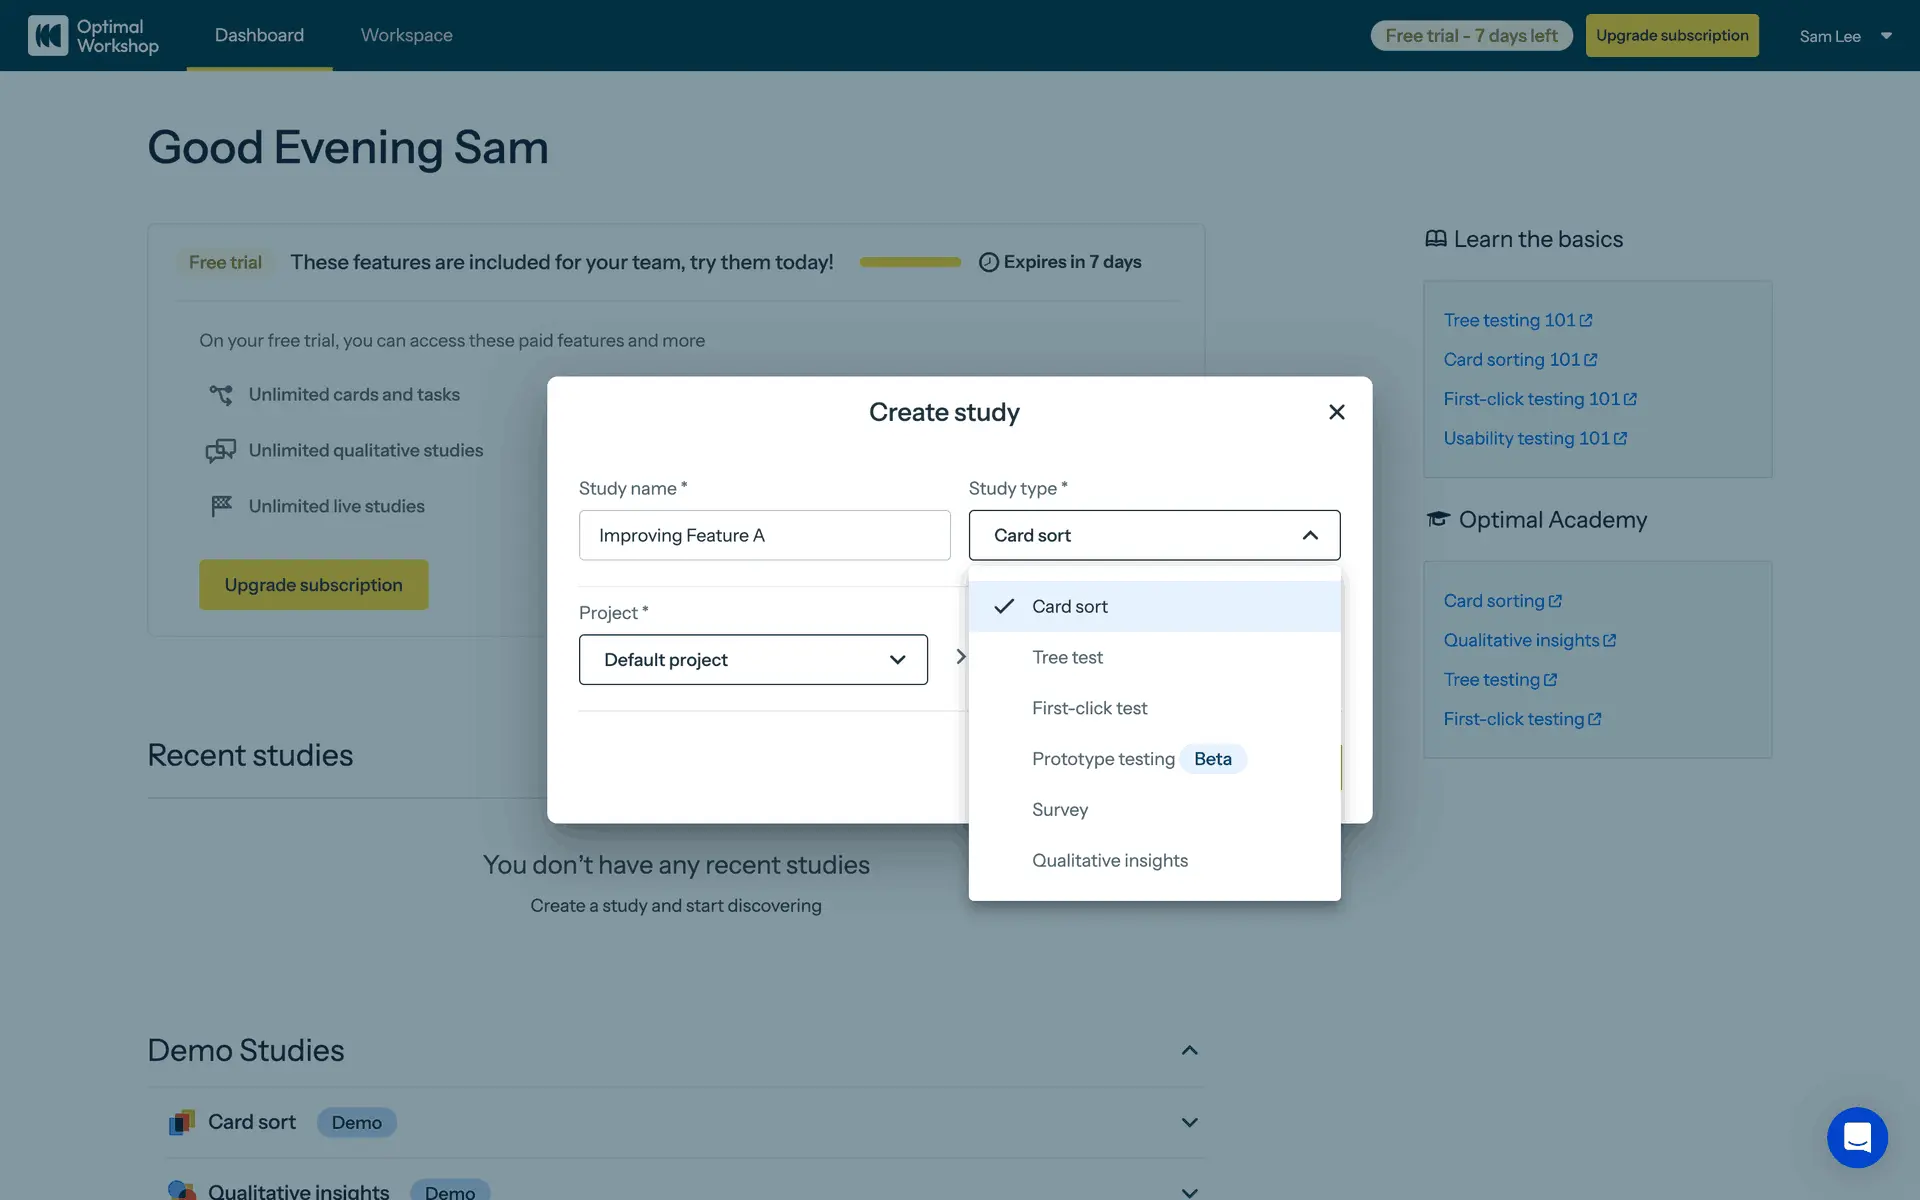Click Upgrade subscription in top bar
This screenshot has width=1920, height=1200.
coord(1671,36)
